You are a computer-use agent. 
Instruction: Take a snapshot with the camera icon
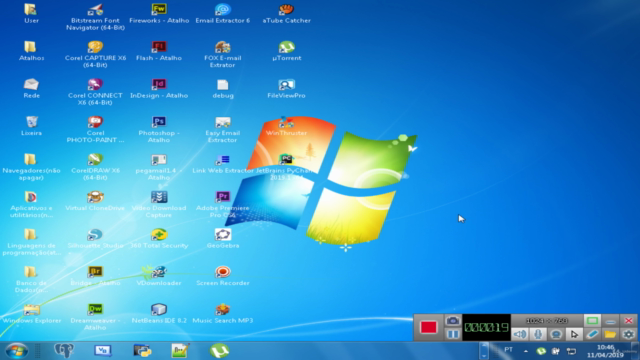tap(453, 321)
